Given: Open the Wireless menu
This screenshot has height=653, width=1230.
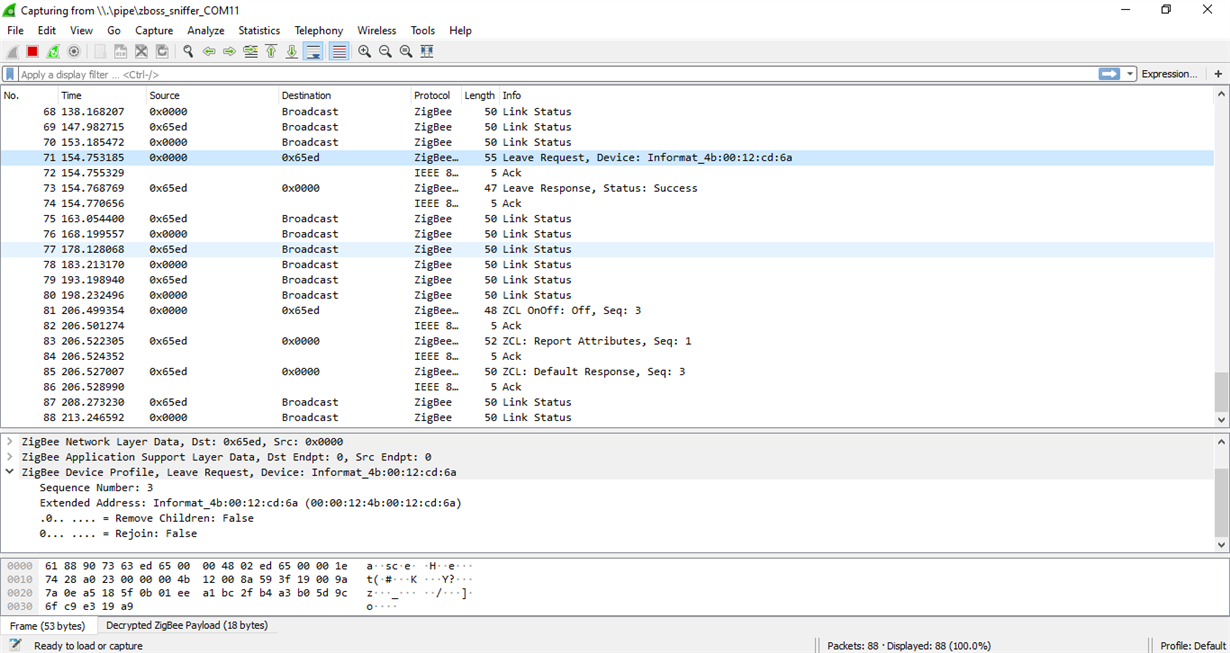Looking at the screenshot, I should point(377,30).
